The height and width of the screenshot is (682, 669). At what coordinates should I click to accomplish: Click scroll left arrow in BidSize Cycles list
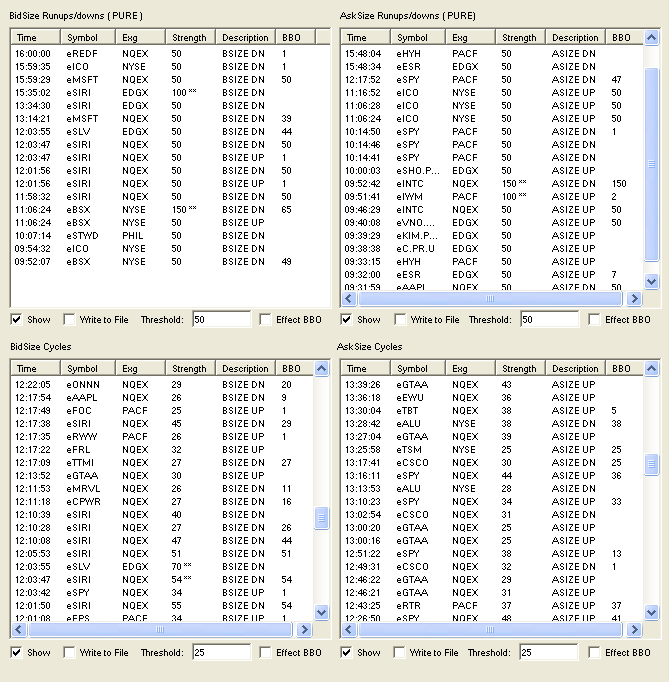(x=19, y=629)
